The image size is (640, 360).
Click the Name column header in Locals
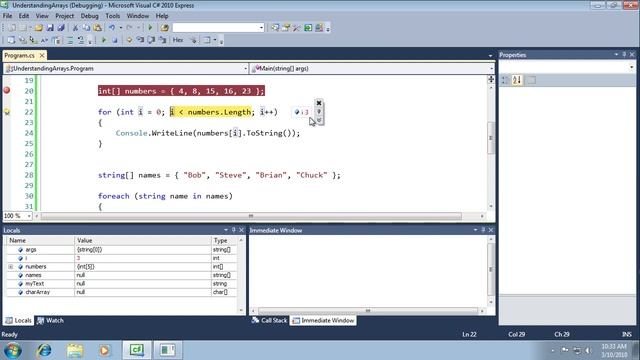pos(41,240)
